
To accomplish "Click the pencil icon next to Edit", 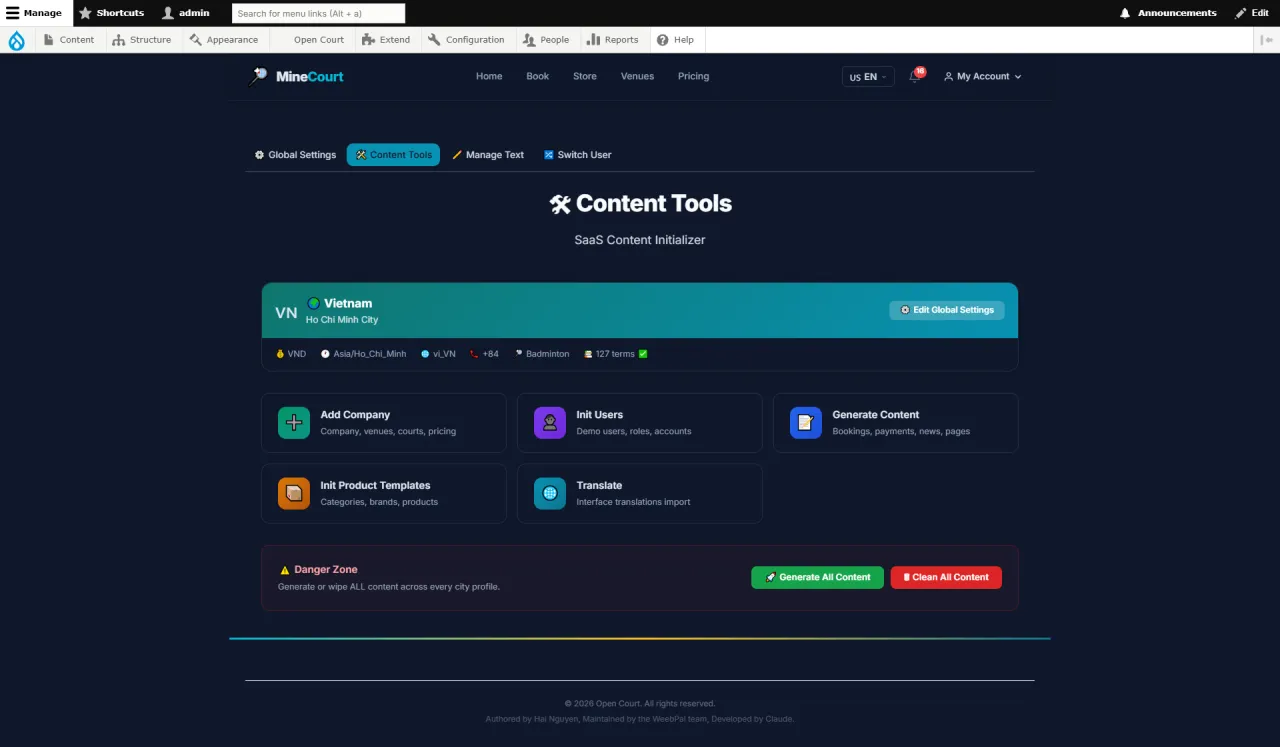I will pos(1241,13).
